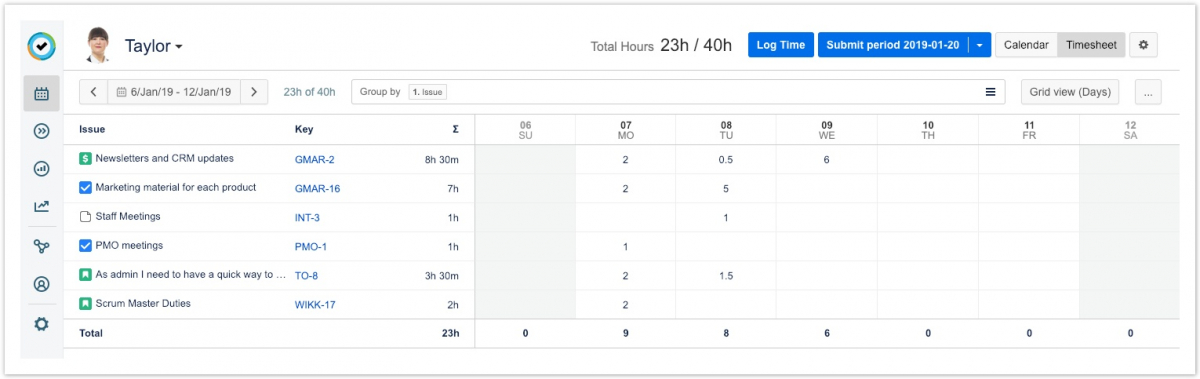Open the ellipsis more options button
1200x379 pixels.
pyautogui.click(x=1147, y=92)
